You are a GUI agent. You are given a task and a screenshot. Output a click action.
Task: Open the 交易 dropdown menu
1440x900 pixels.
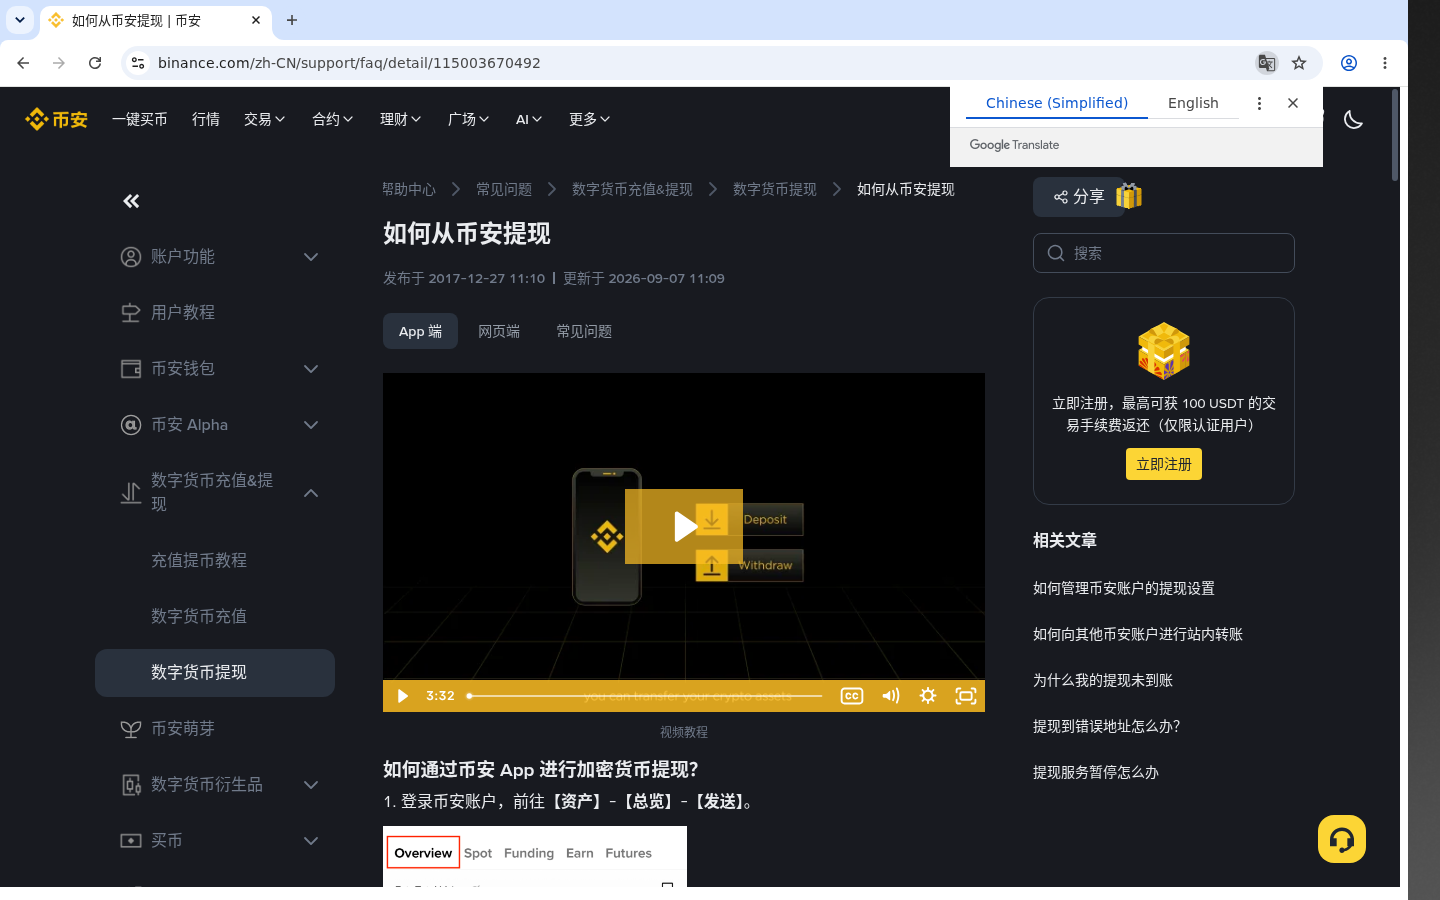265,119
